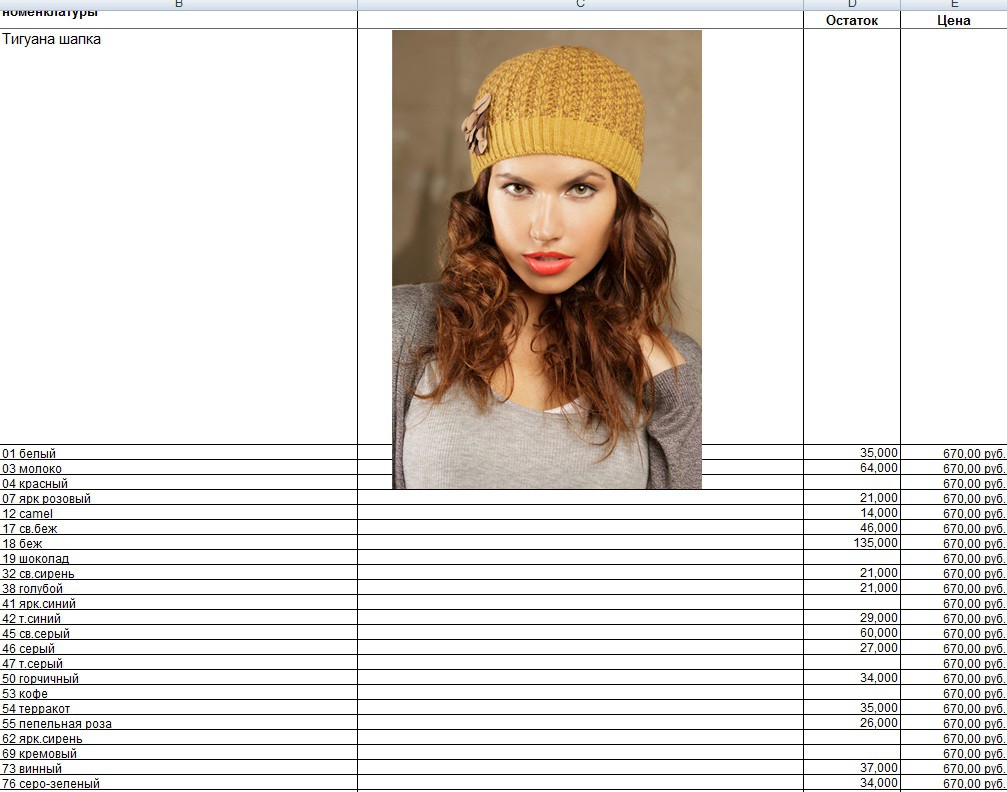Select the '55 пепельная роза' cell
Viewport: 1007px width, 792px height.
click(179, 722)
